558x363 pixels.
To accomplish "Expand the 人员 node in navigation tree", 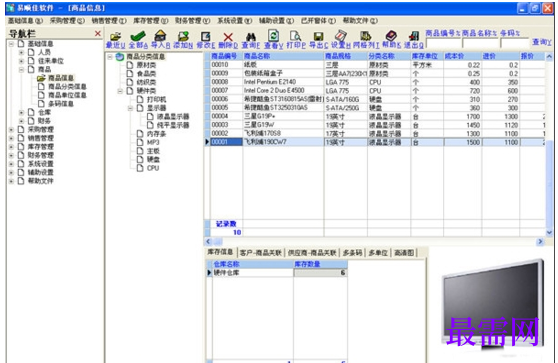I will 21,52.
